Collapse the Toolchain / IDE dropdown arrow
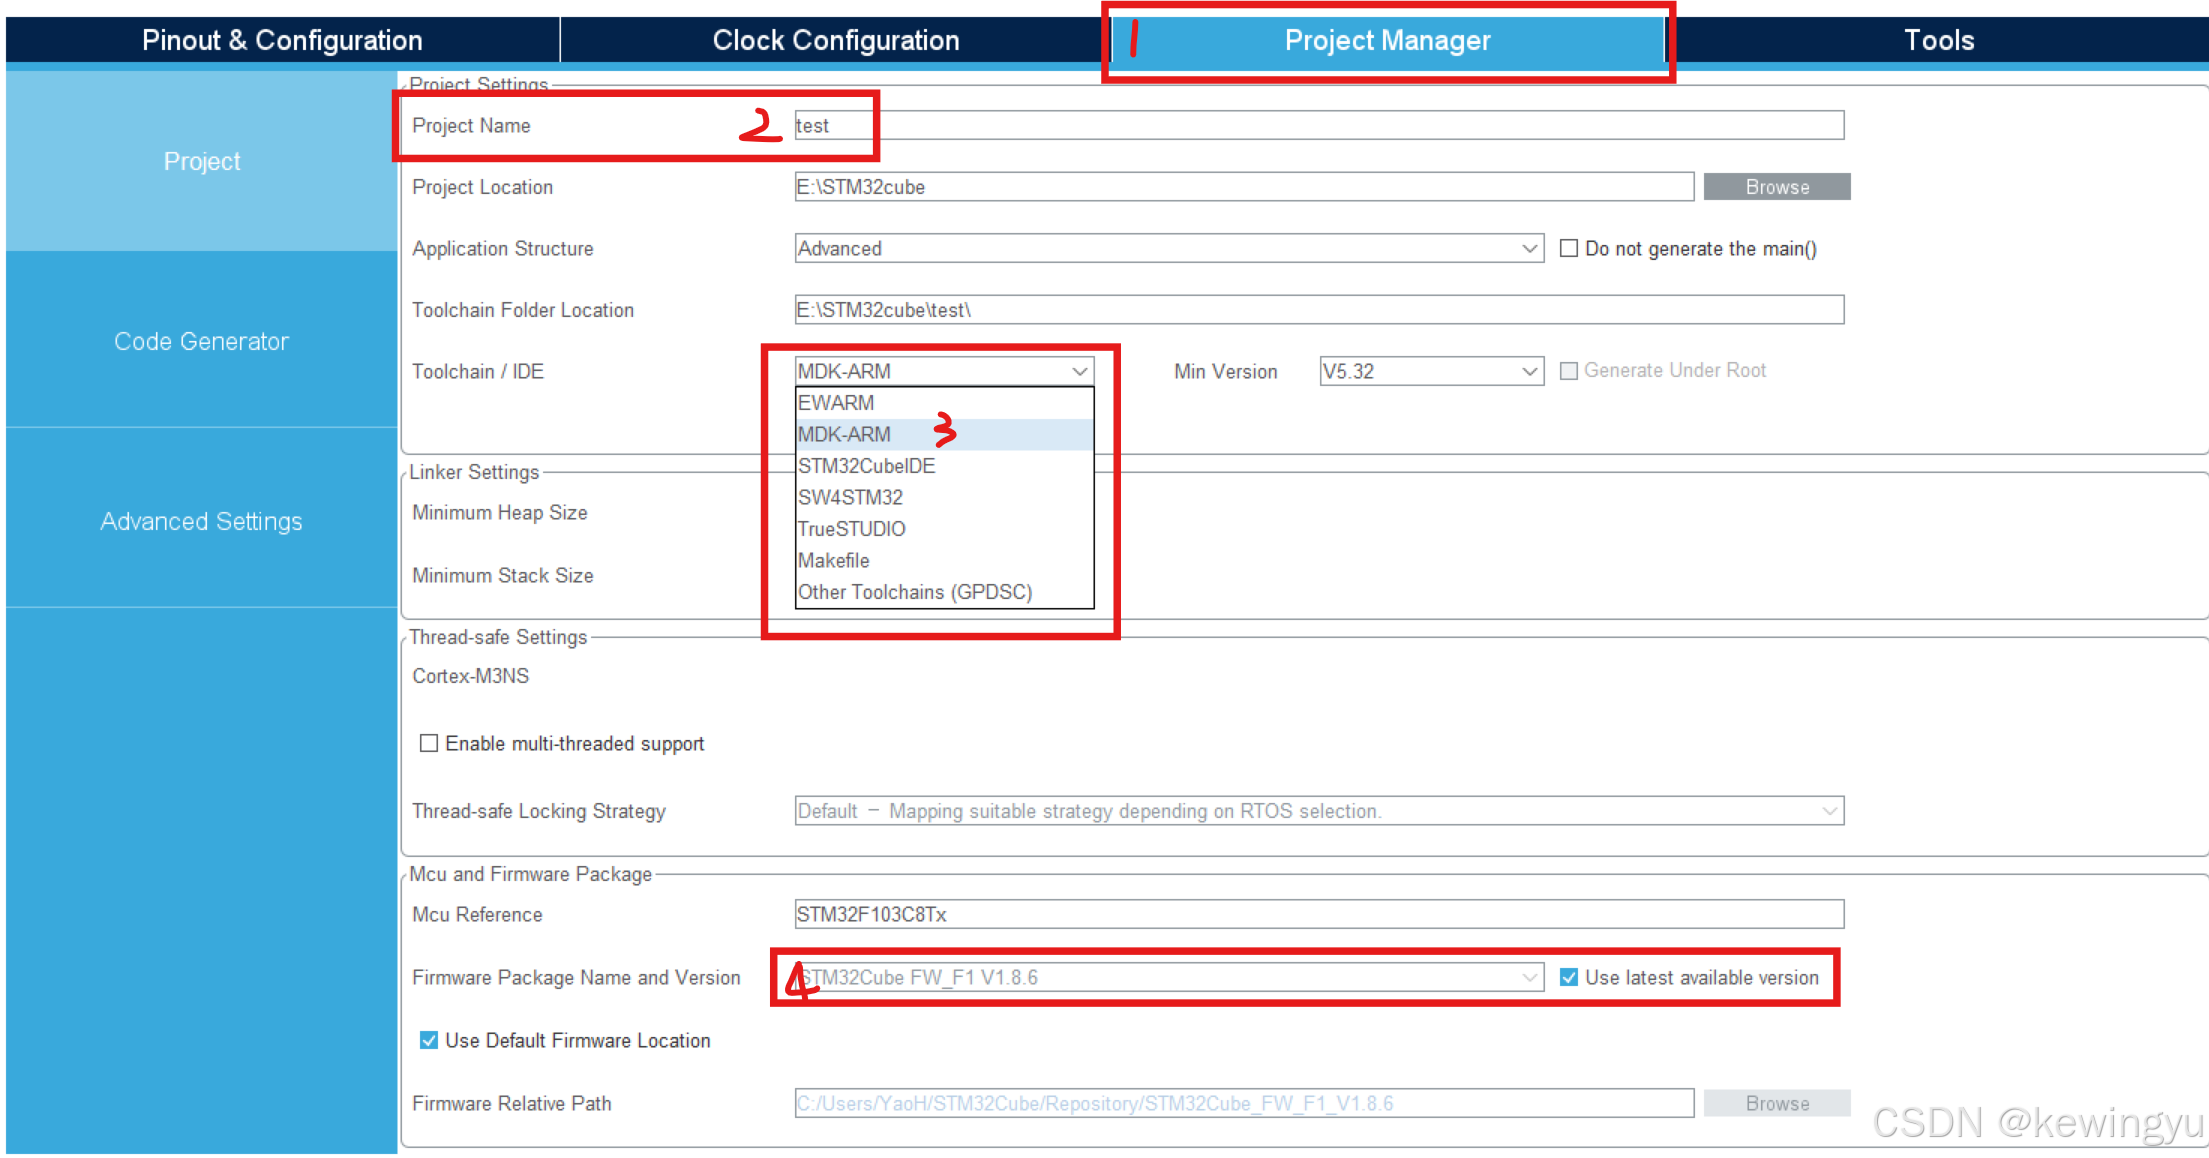 [x=1079, y=371]
